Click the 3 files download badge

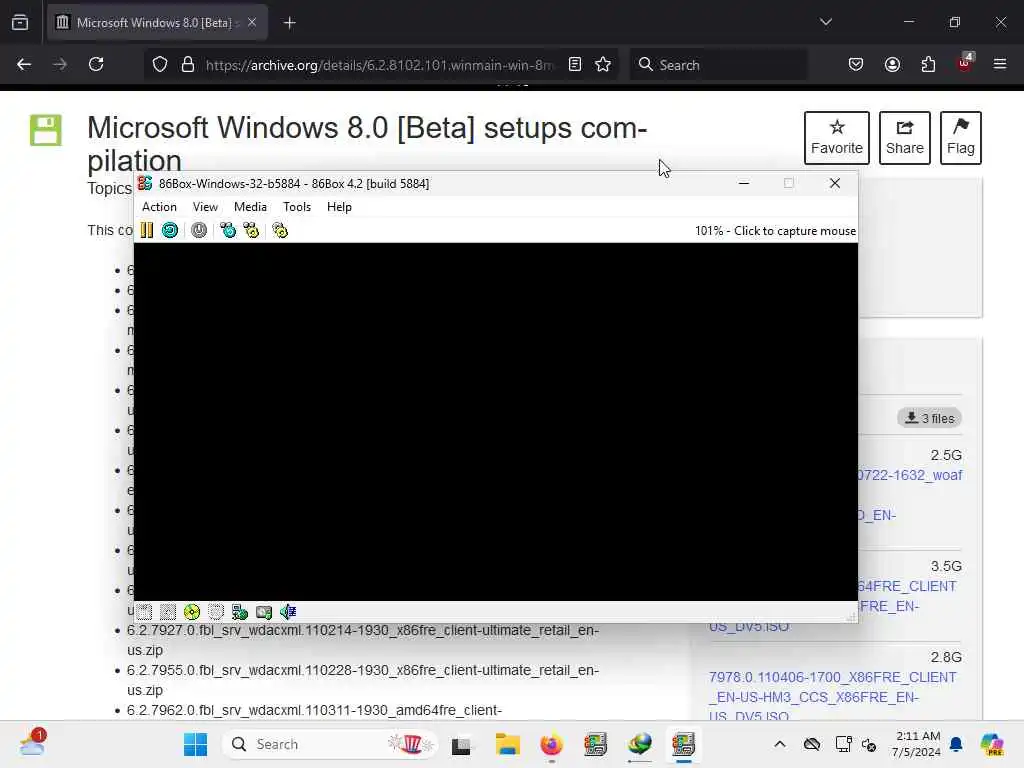[929, 418]
